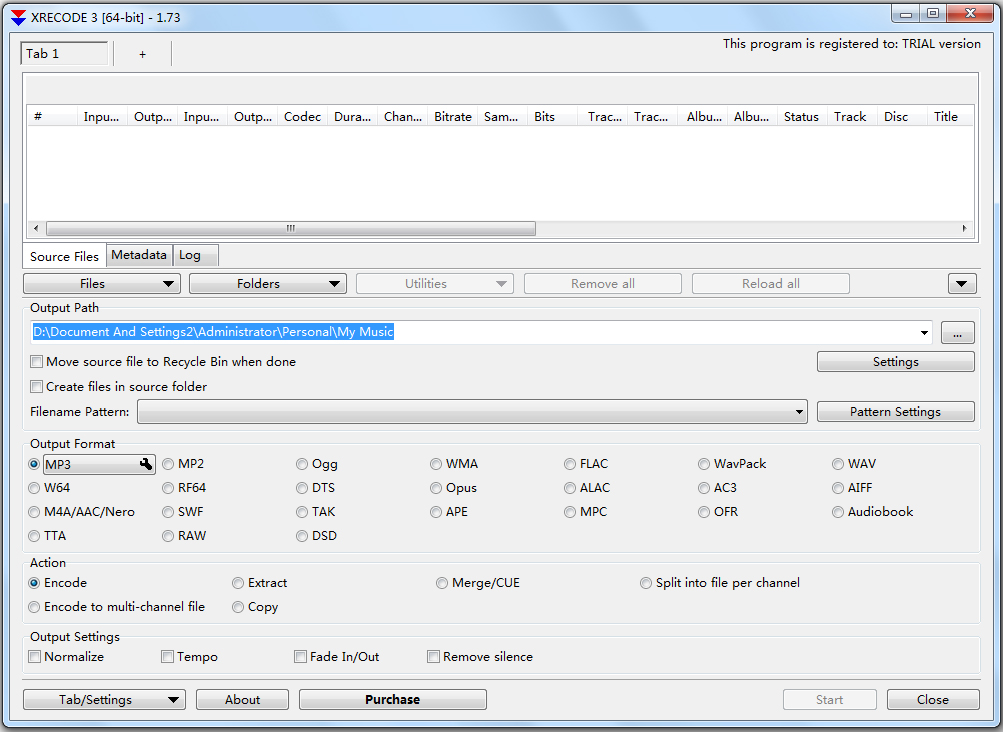
Task: Open the Files dropdown button
Action: (x=102, y=283)
